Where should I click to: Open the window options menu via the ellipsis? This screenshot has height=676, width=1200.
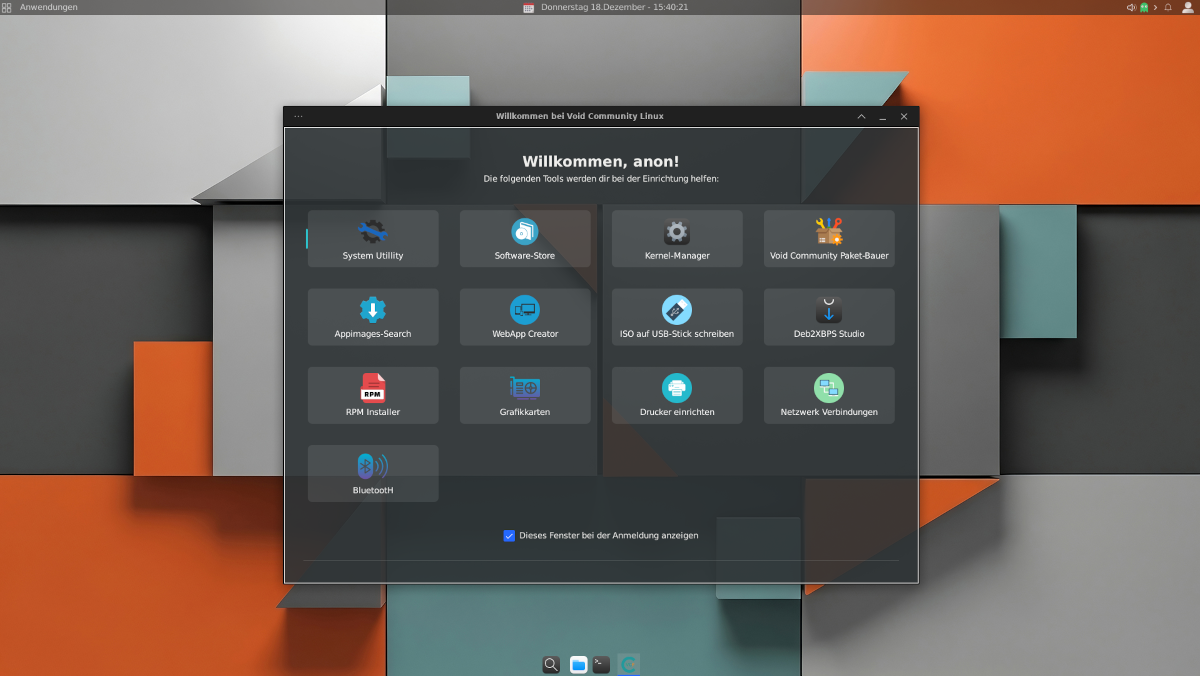click(x=298, y=116)
